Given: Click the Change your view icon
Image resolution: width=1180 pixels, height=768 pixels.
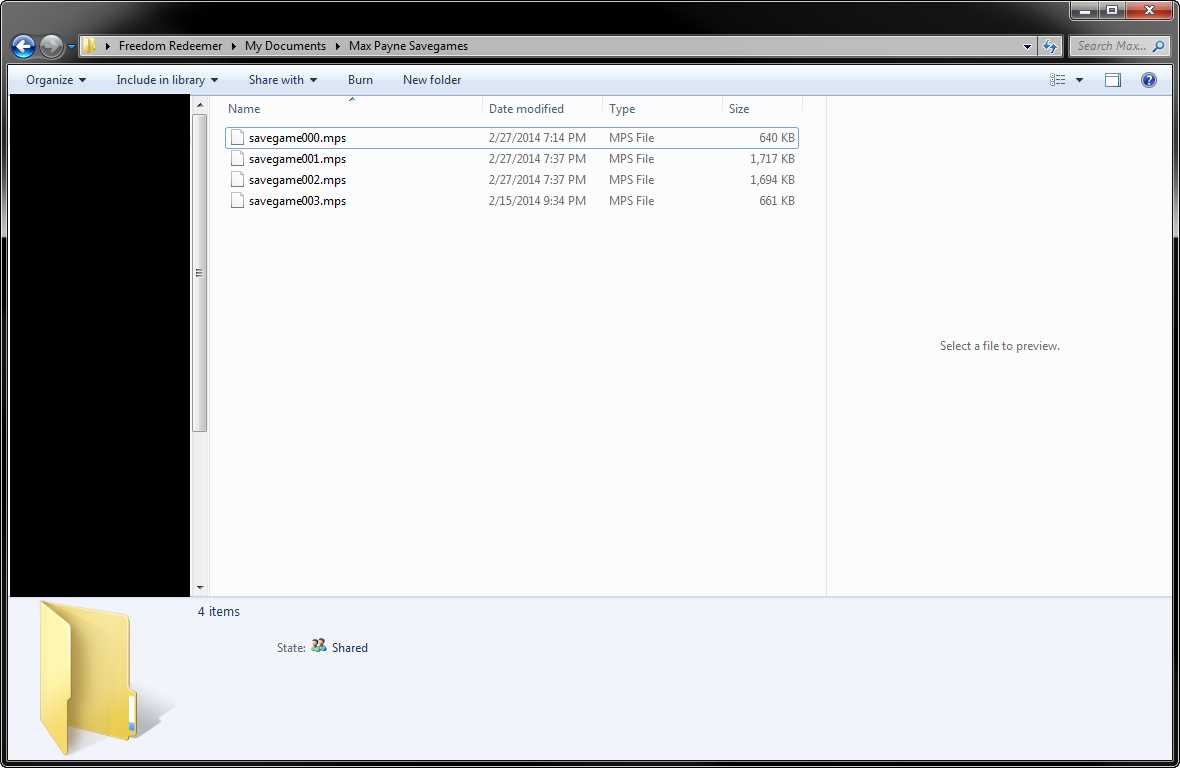Looking at the screenshot, I should (x=1058, y=80).
